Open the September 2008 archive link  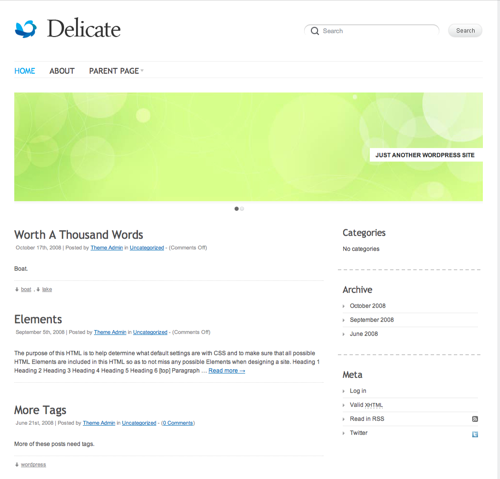(x=372, y=320)
